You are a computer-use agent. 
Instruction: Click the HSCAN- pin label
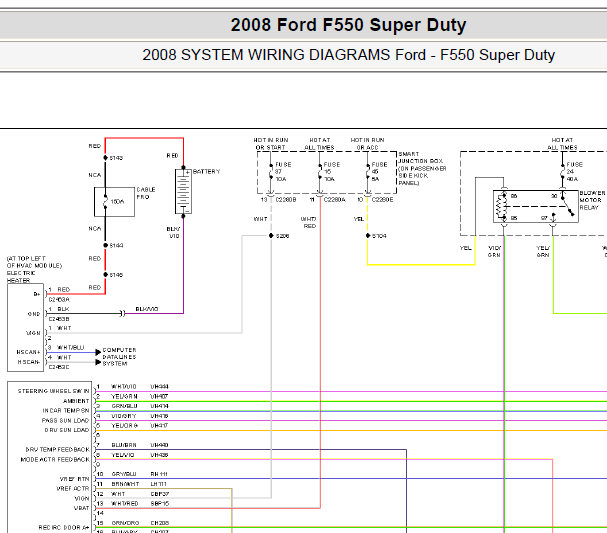29,362
